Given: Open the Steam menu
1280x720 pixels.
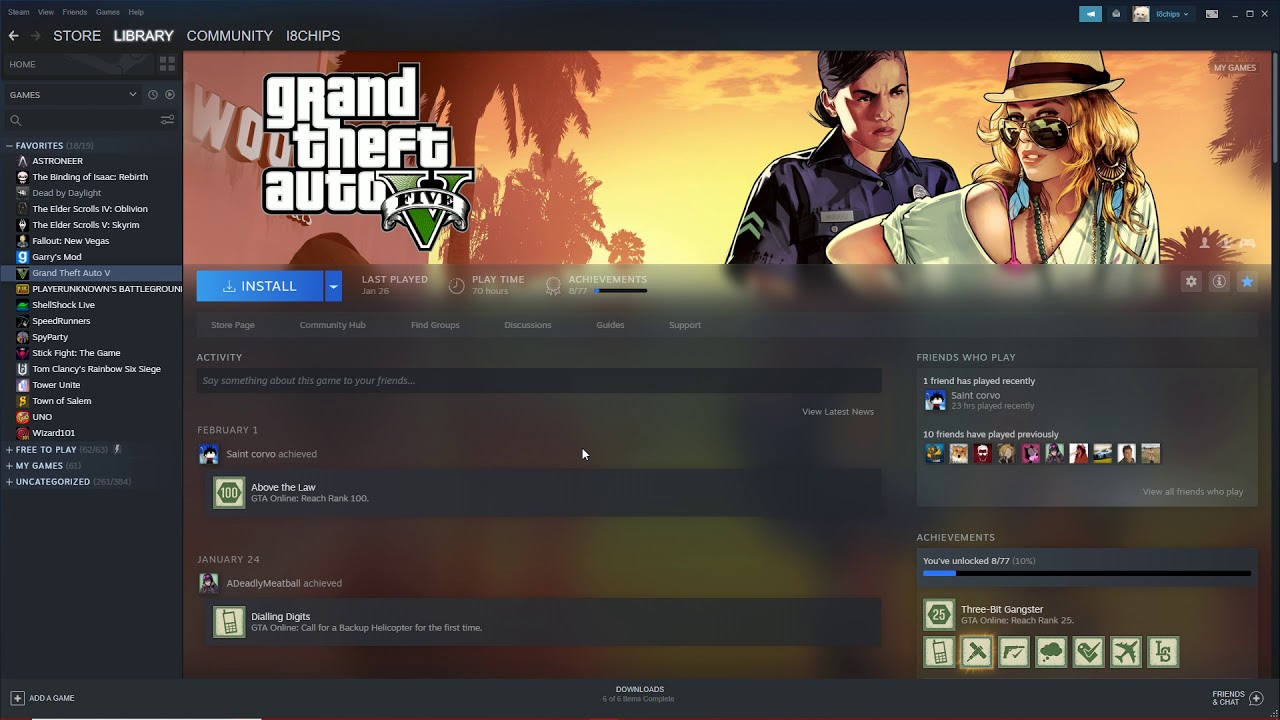Looking at the screenshot, I should [18, 12].
